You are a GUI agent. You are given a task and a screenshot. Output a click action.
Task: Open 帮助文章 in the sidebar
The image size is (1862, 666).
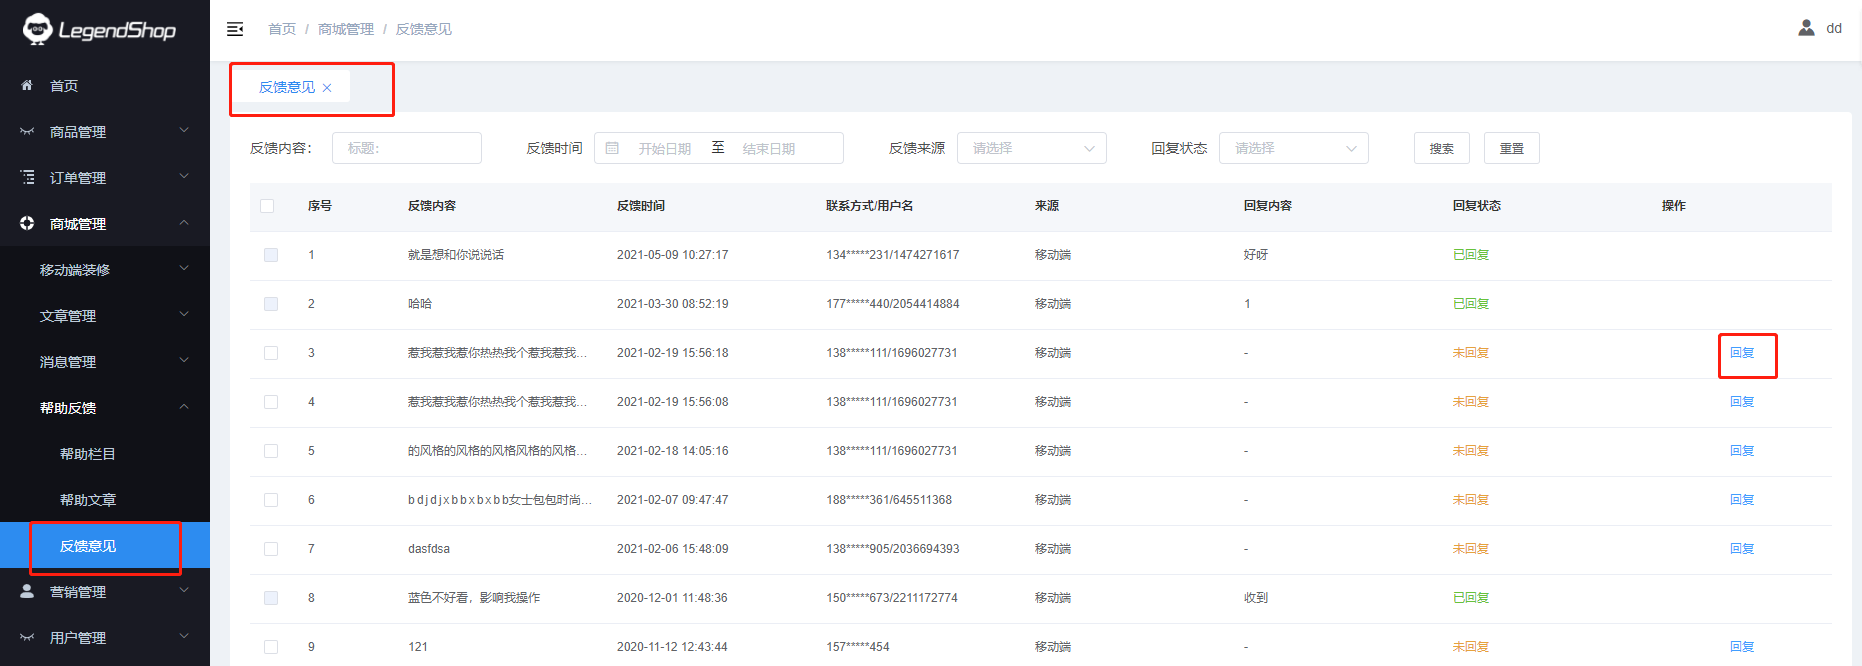pyautogui.click(x=88, y=500)
